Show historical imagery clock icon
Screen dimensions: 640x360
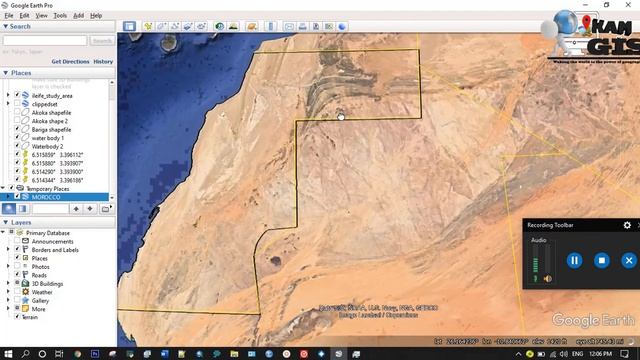(220, 27)
